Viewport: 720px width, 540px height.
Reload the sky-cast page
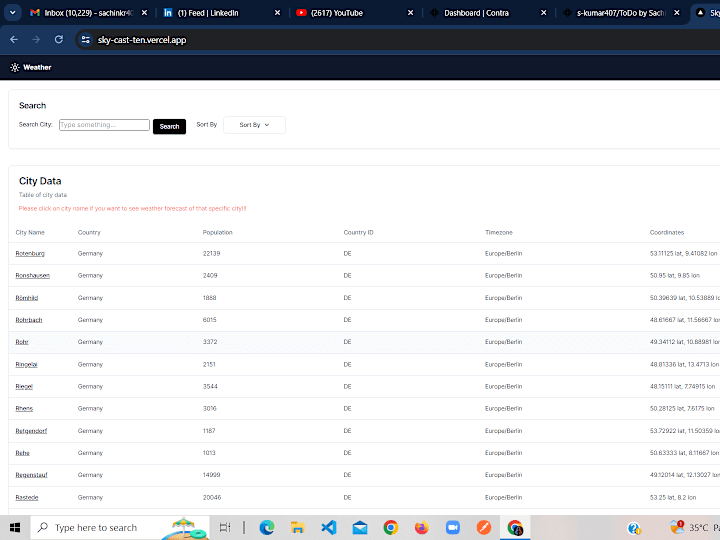tap(59, 40)
